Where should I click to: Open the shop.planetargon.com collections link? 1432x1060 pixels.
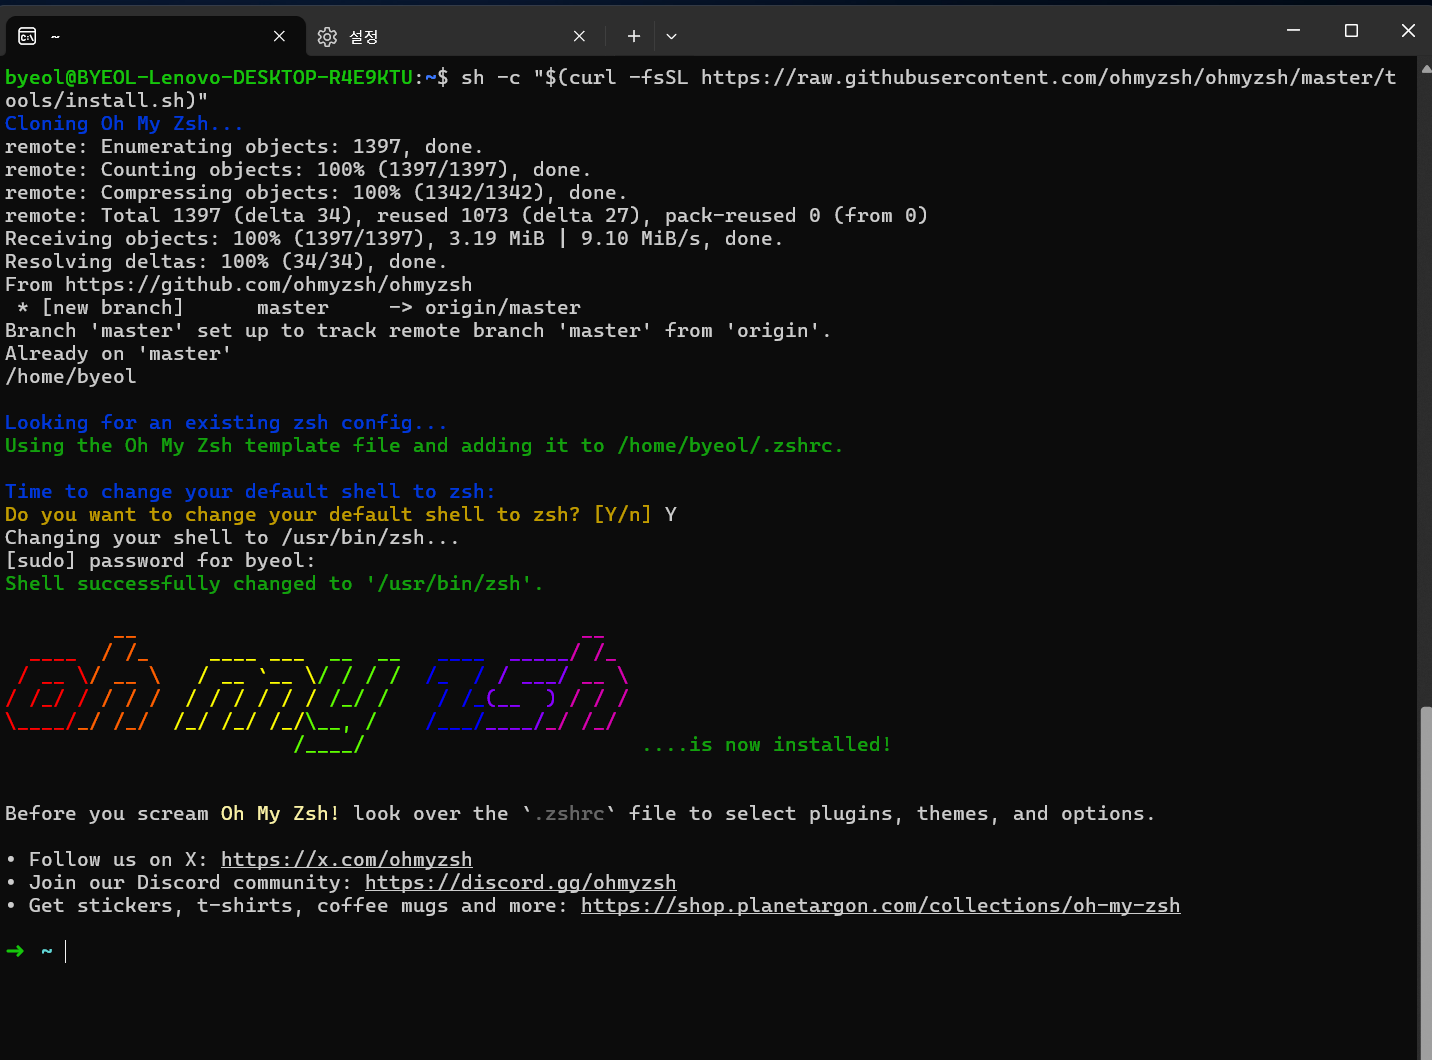(880, 905)
